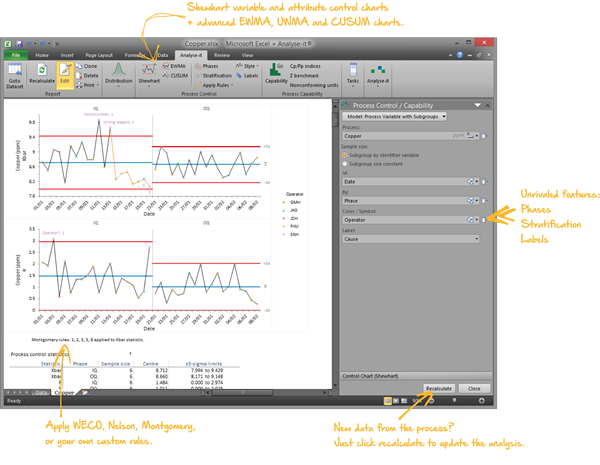Click the Undo icon in title bar

(29, 44)
